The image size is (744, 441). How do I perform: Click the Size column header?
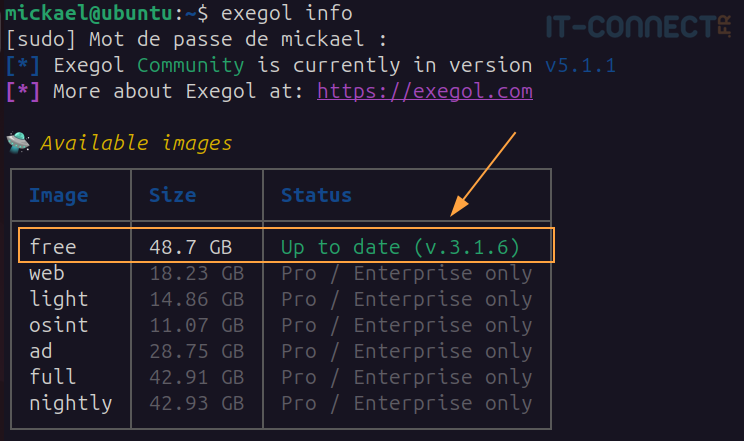point(172,195)
